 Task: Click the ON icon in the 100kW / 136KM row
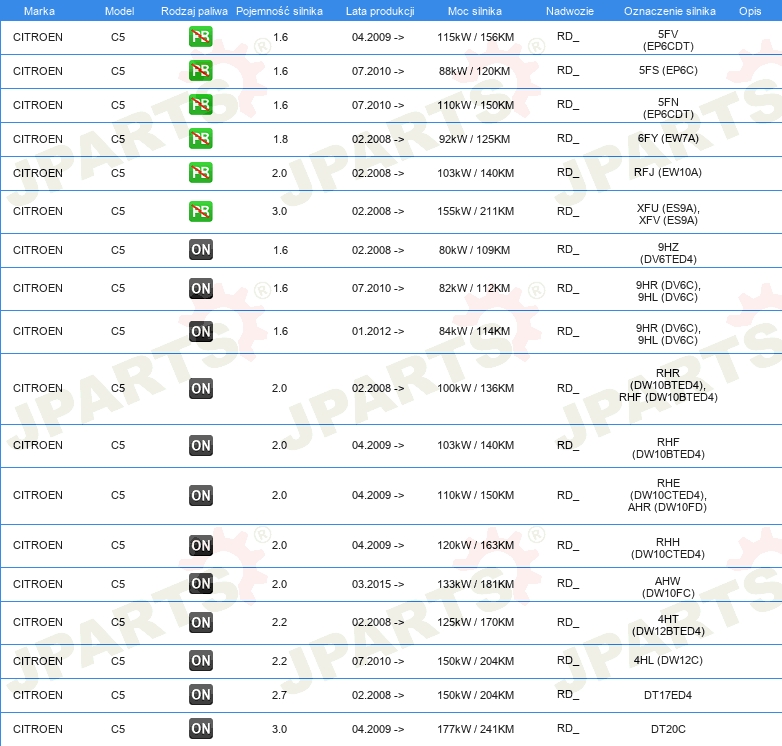[200, 388]
